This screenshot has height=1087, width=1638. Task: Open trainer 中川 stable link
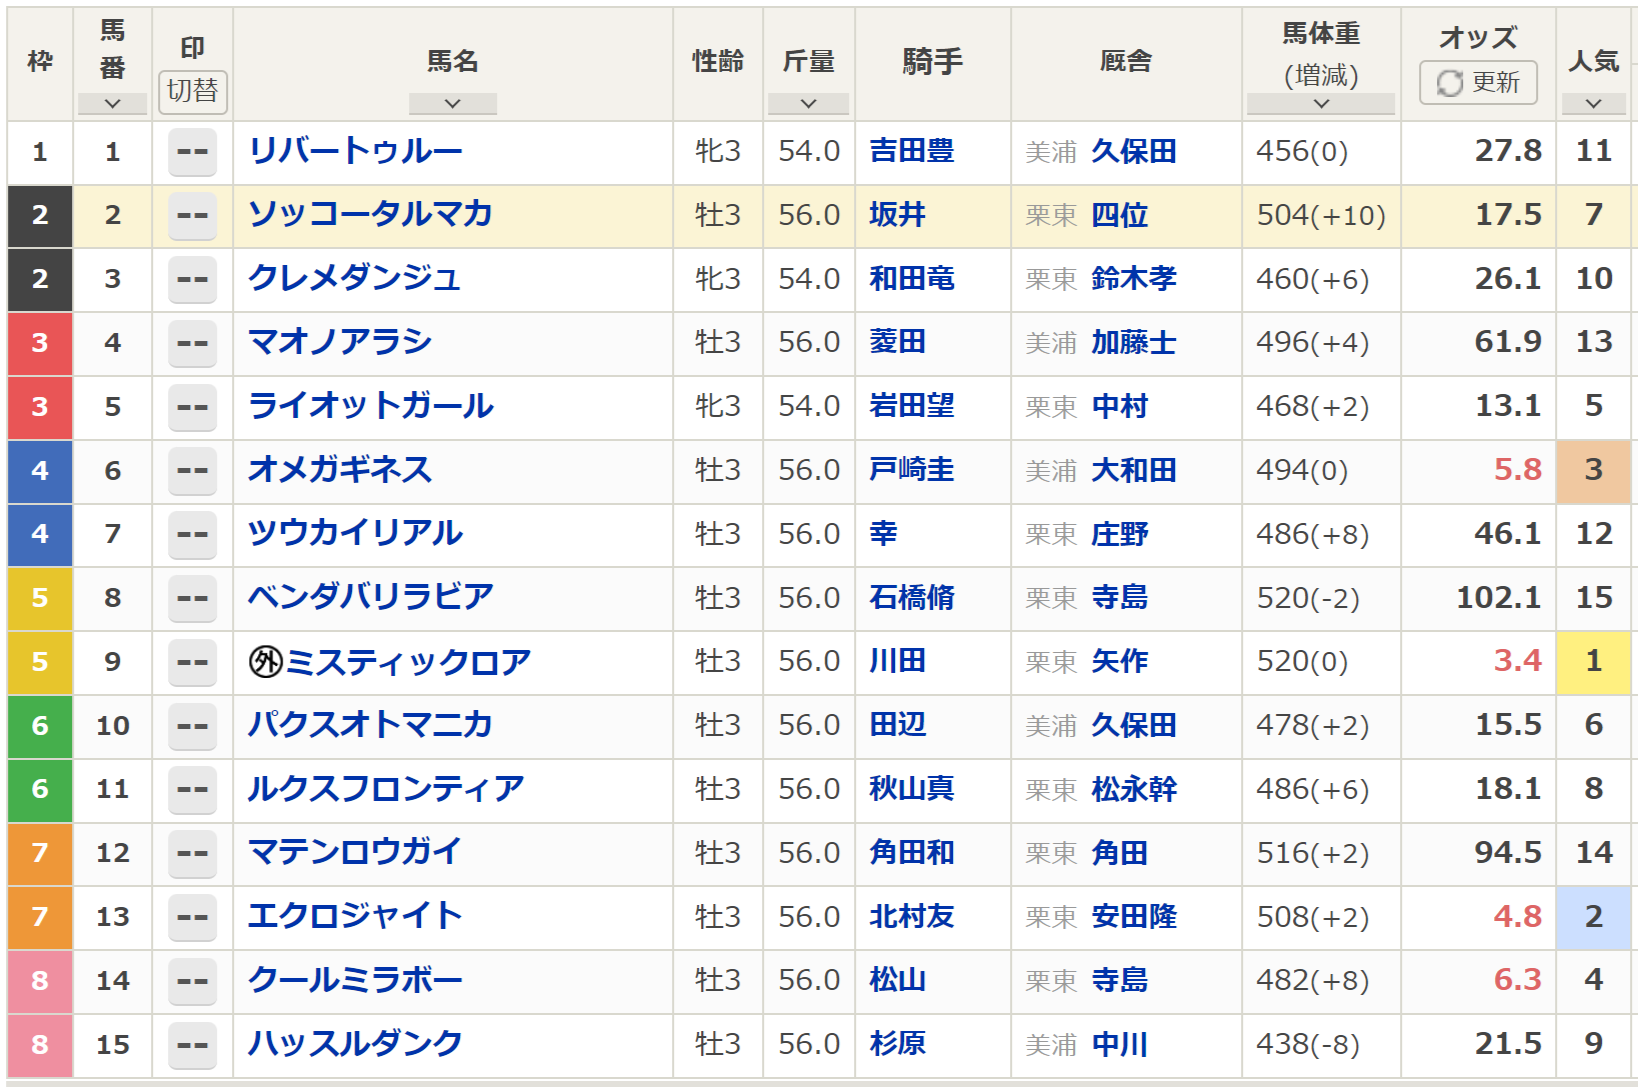click(x=1120, y=1044)
